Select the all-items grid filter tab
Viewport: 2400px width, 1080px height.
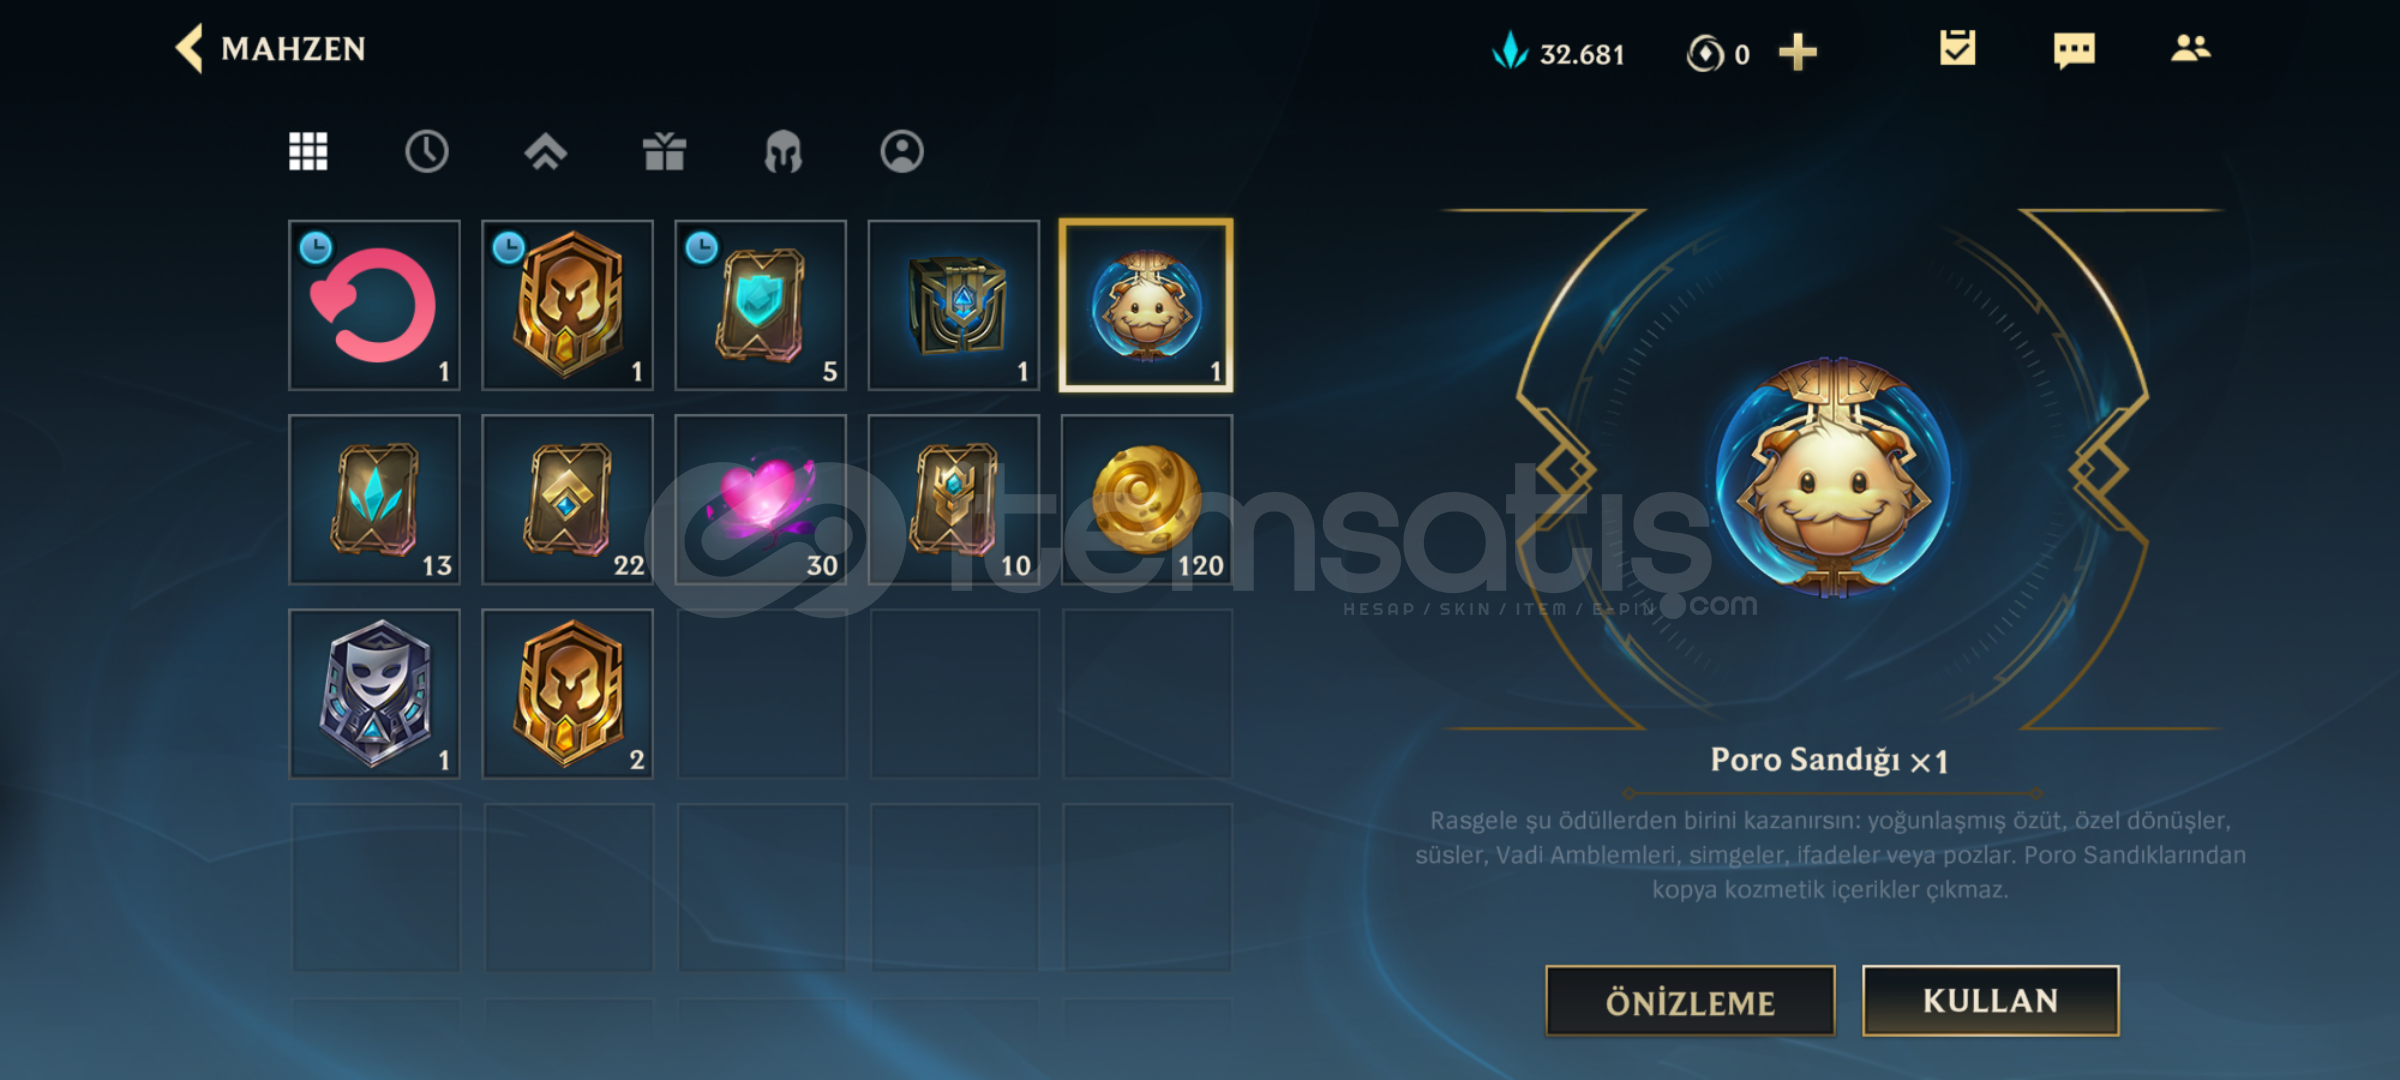tap(308, 152)
